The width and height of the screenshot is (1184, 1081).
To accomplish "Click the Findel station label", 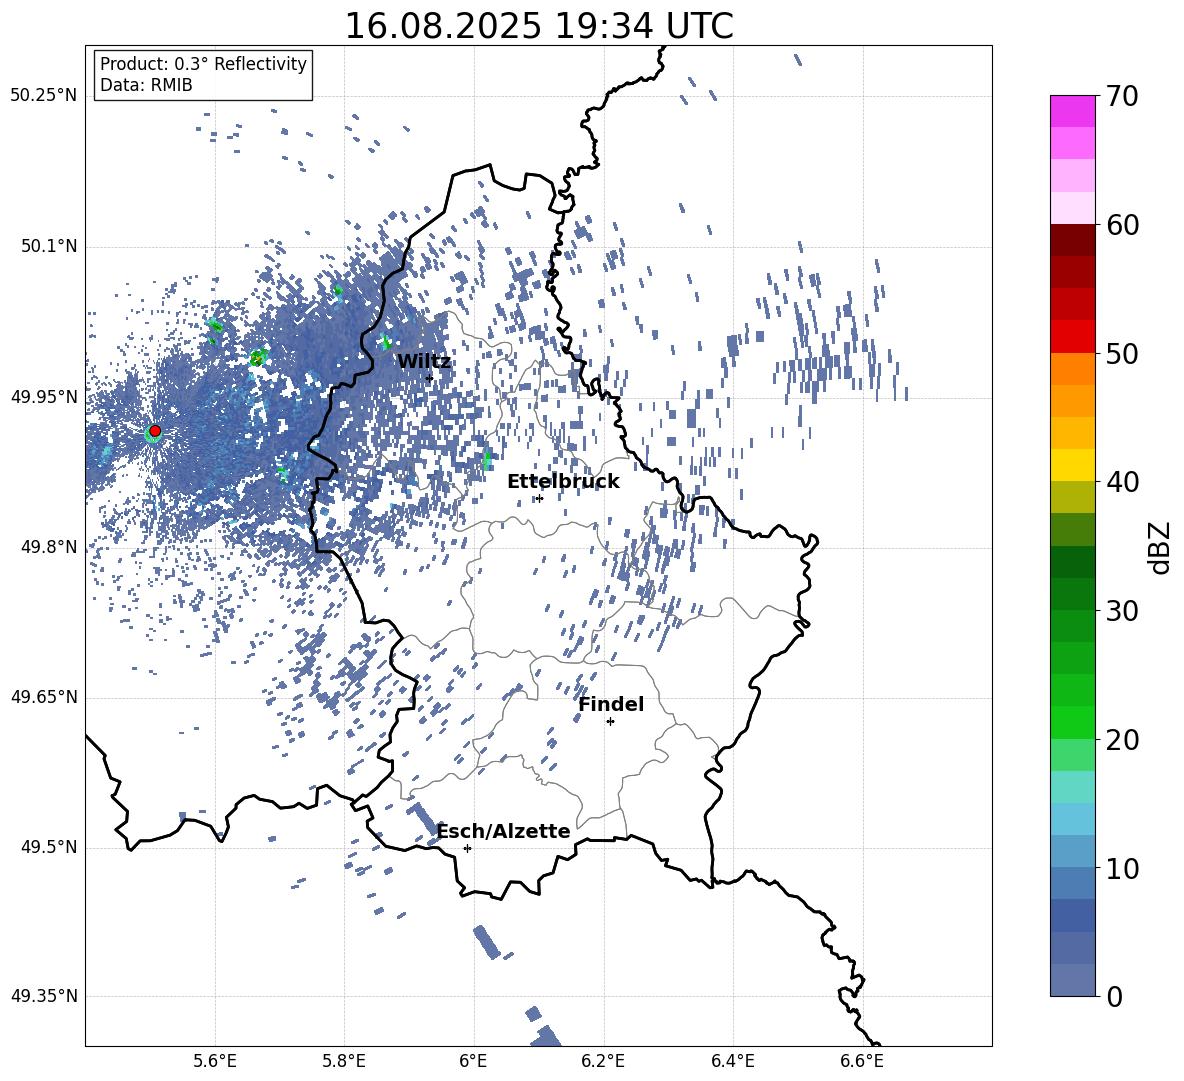I will point(611,704).
